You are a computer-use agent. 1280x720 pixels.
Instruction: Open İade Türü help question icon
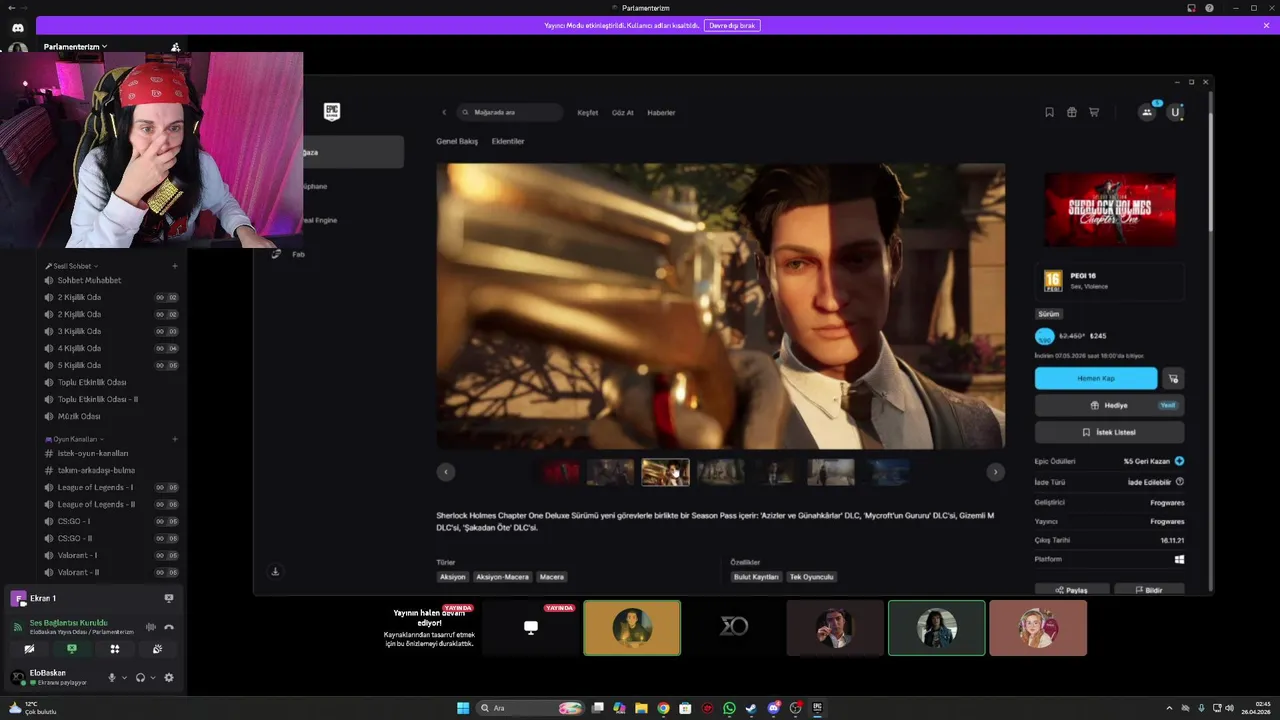pos(1180,481)
